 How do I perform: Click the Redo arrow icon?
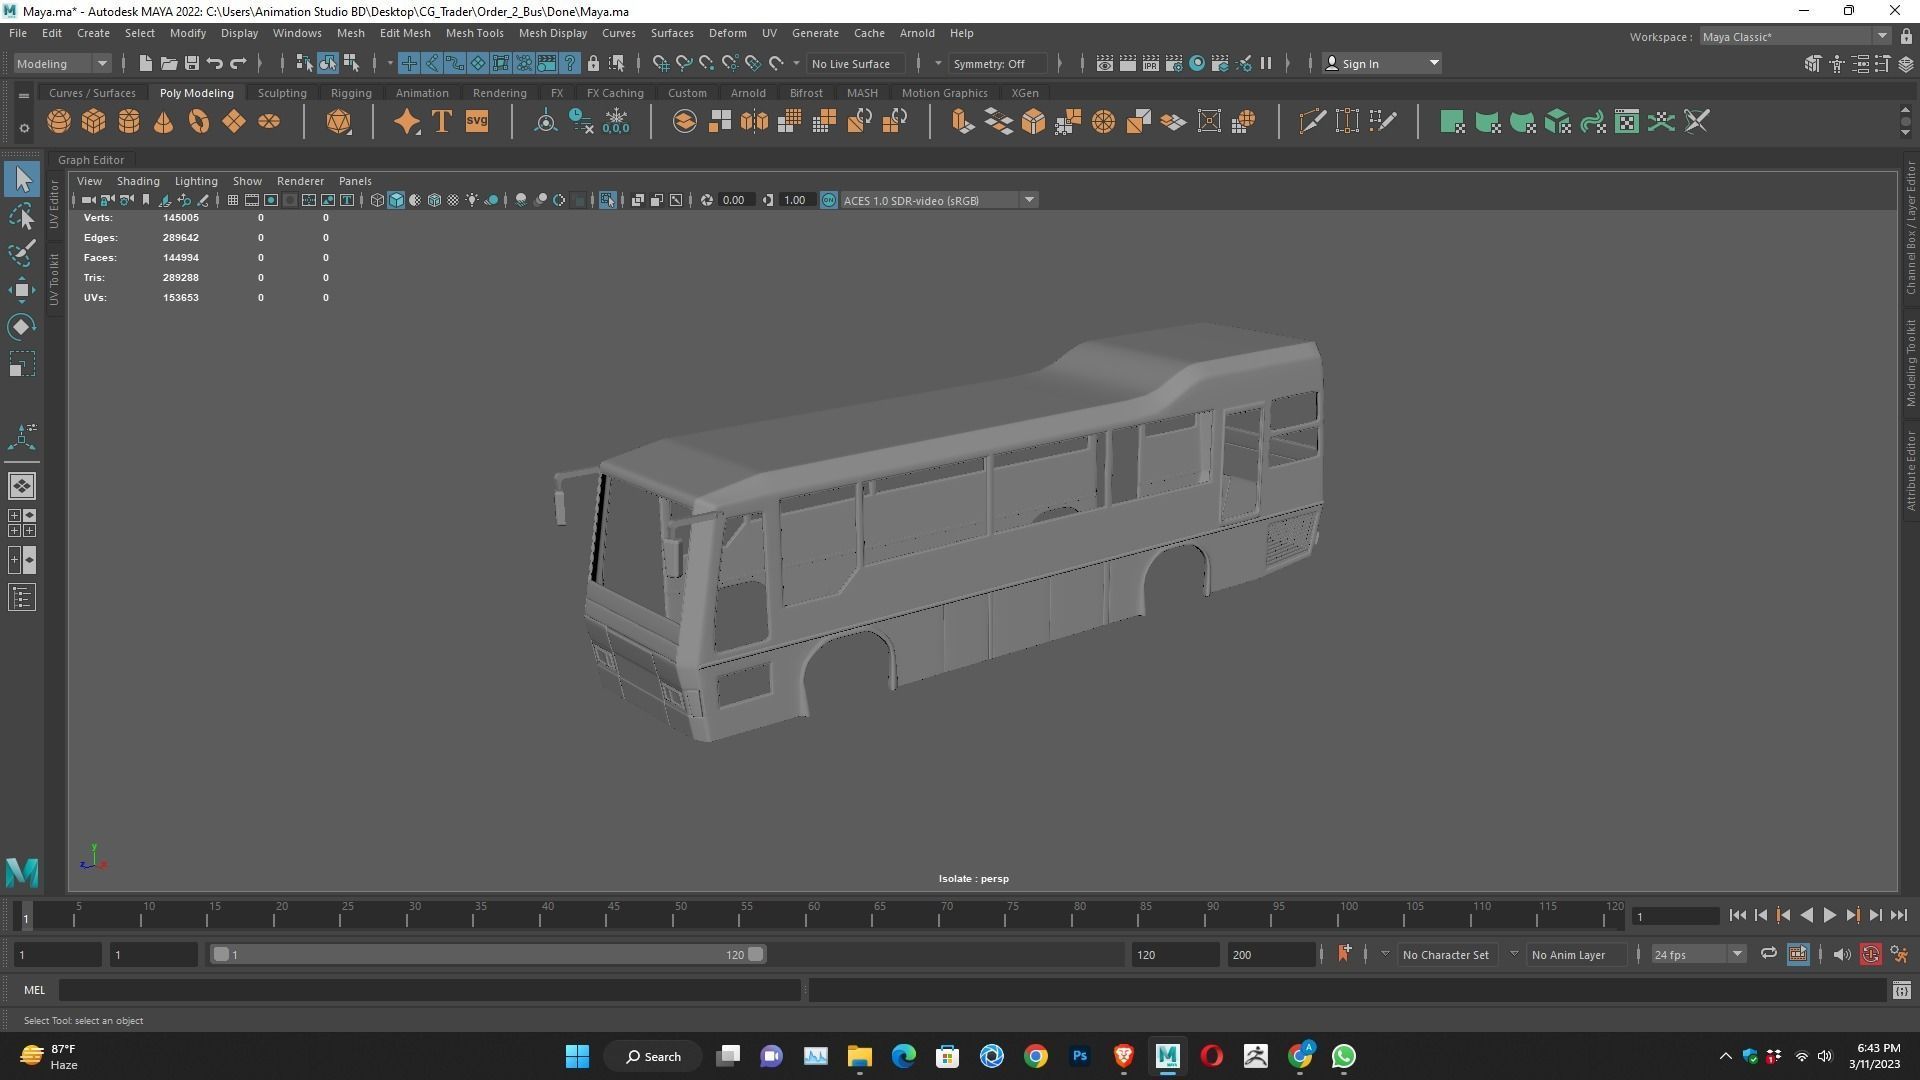click(x=238, y=63)
